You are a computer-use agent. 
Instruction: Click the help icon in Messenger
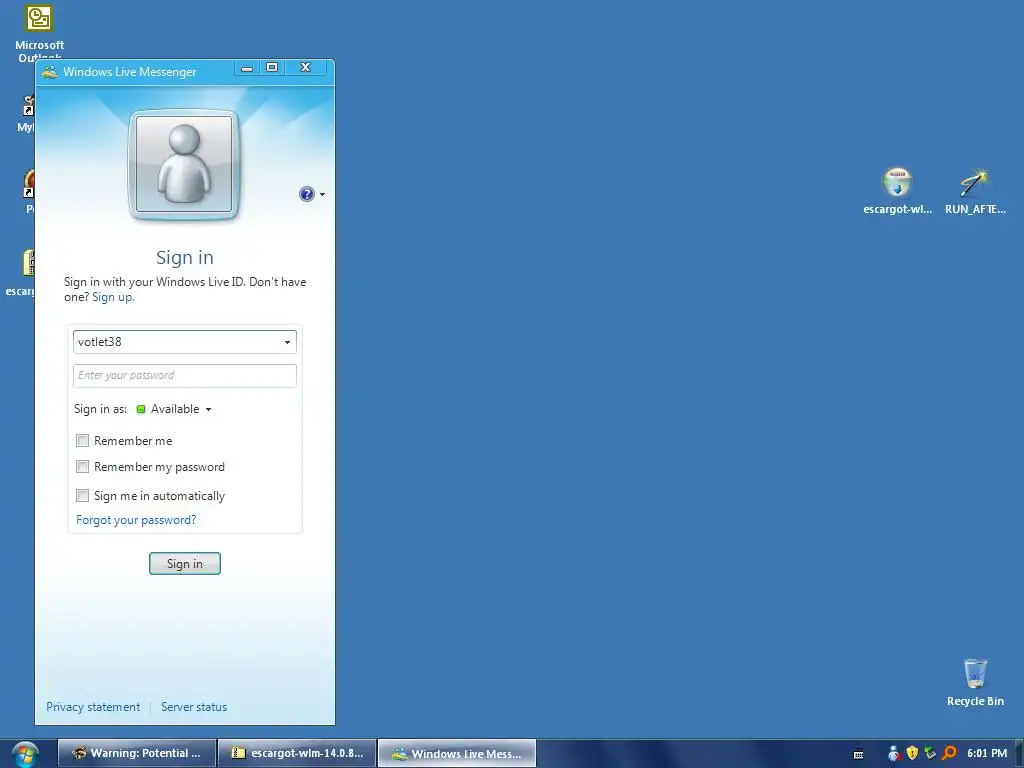click(x=306, y=194)
